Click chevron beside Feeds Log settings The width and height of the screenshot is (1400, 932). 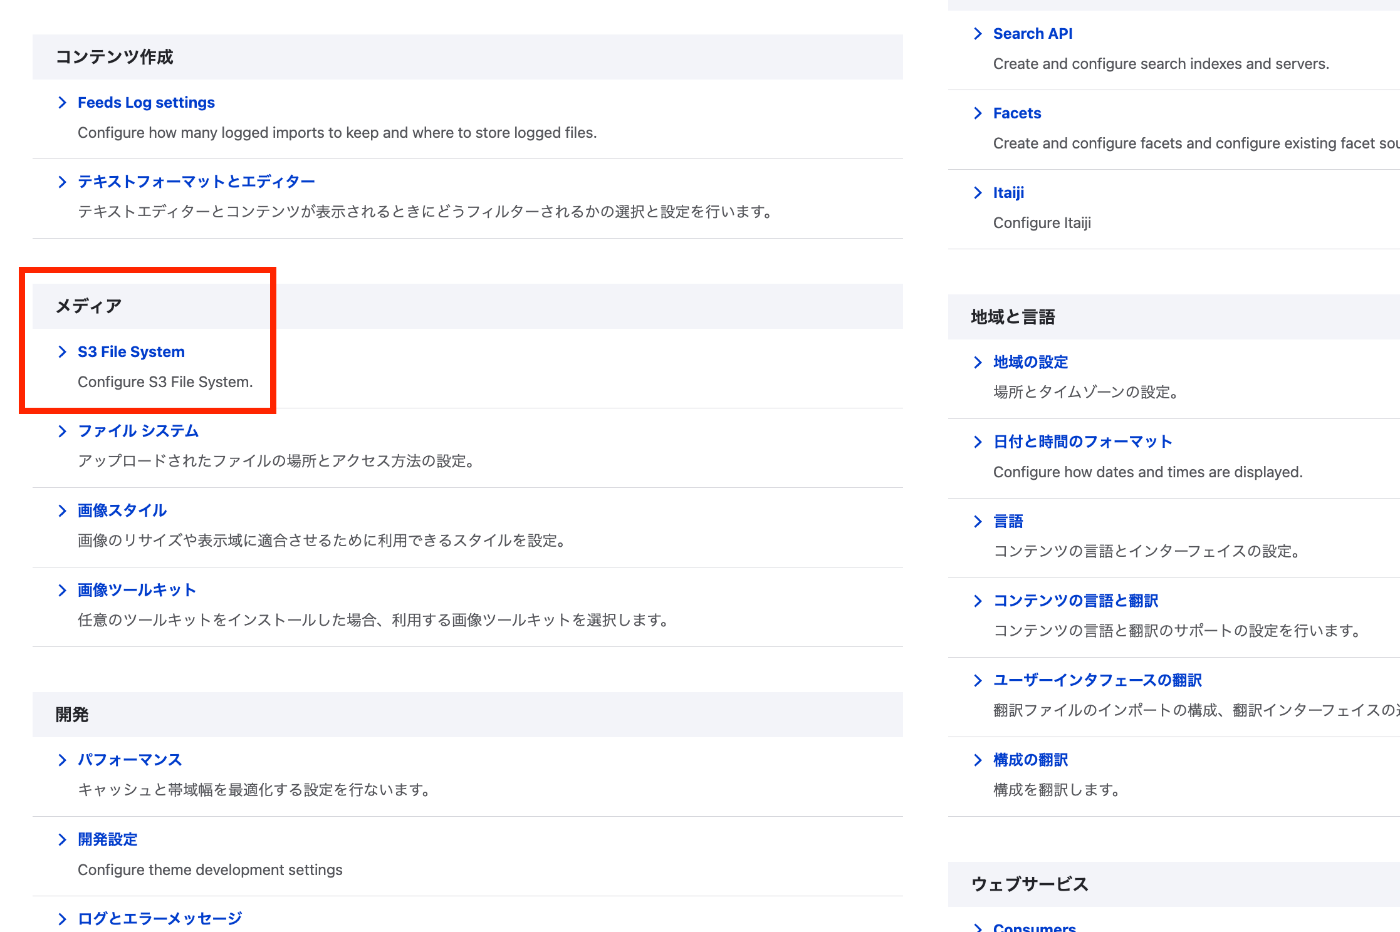[62, 102]
